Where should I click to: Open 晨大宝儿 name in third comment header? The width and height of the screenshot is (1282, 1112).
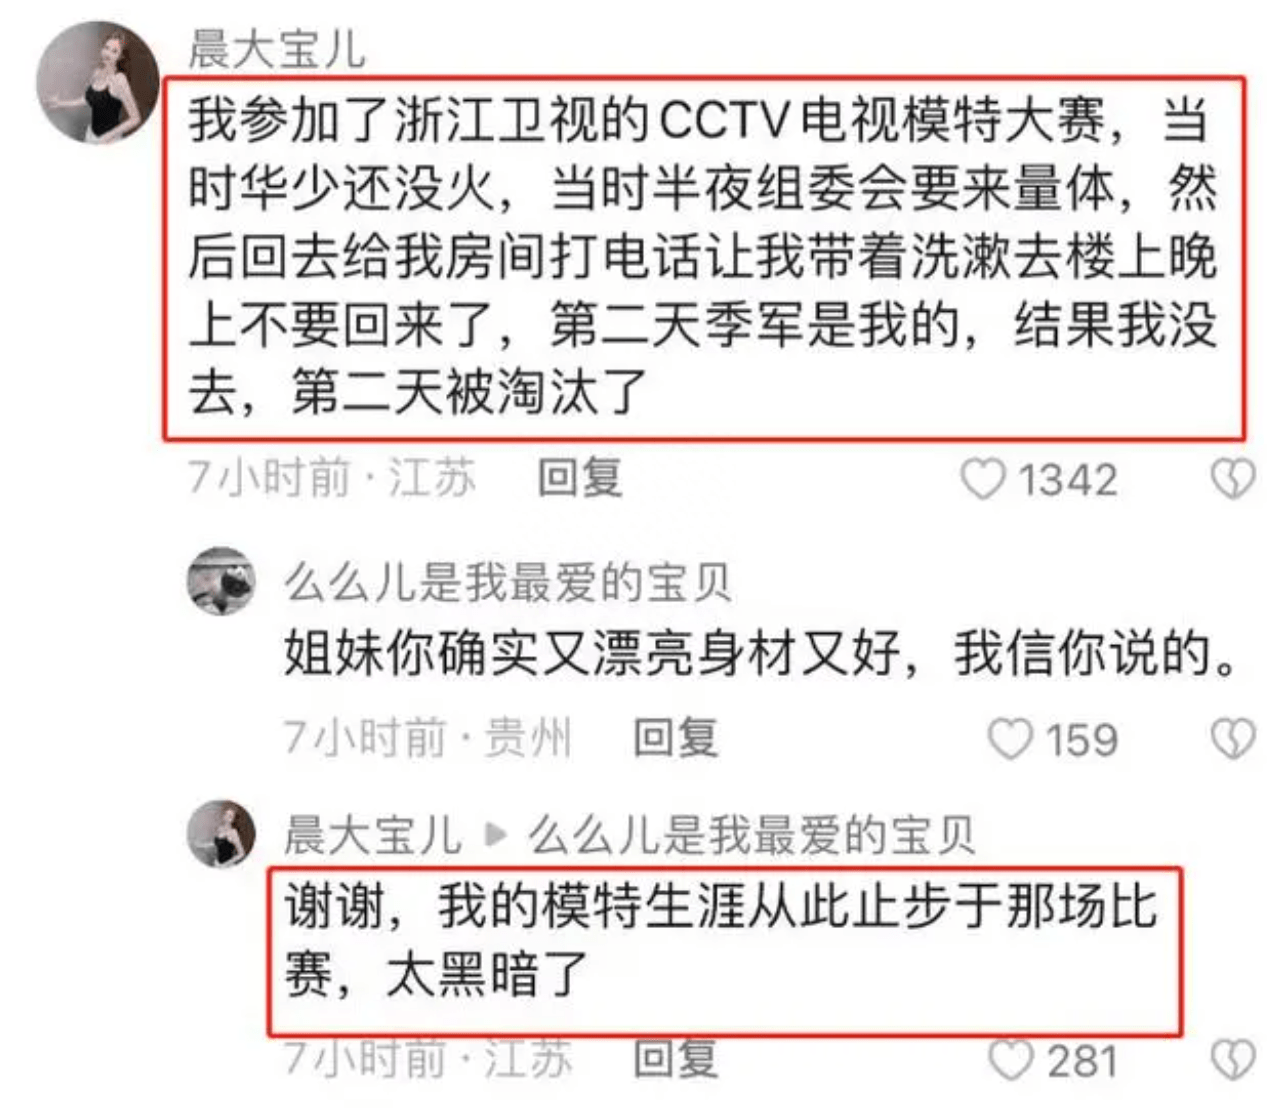pyautogui.click(x=372, y=835)
